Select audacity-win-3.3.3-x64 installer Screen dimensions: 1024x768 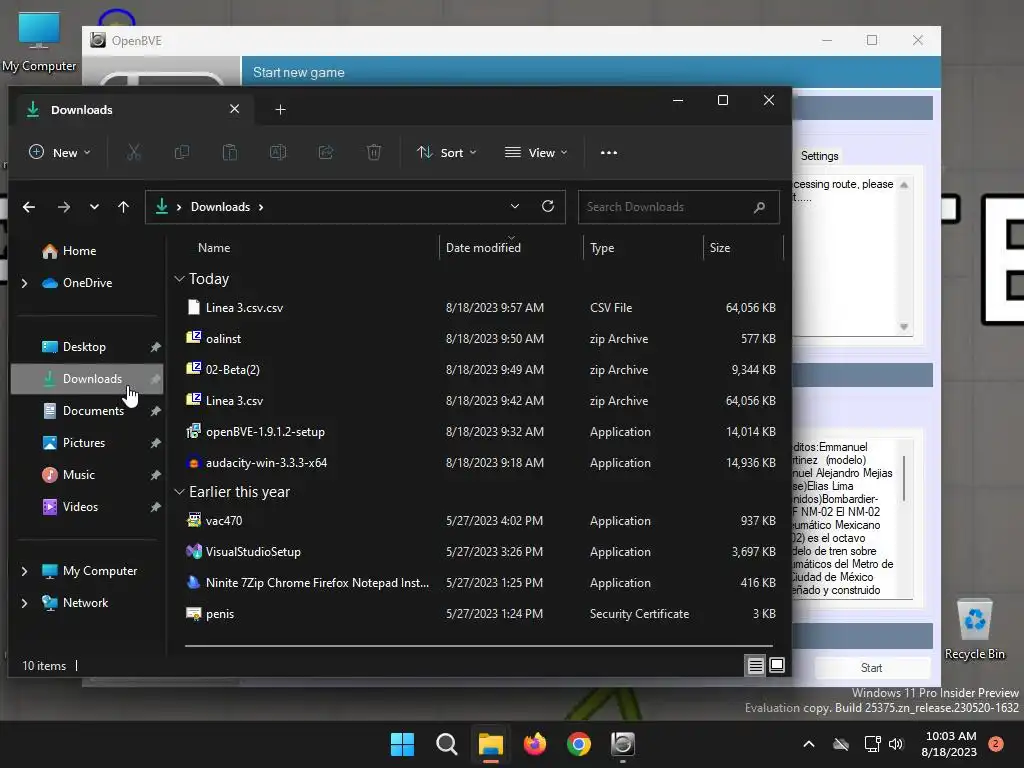click(x=481, y=463)
